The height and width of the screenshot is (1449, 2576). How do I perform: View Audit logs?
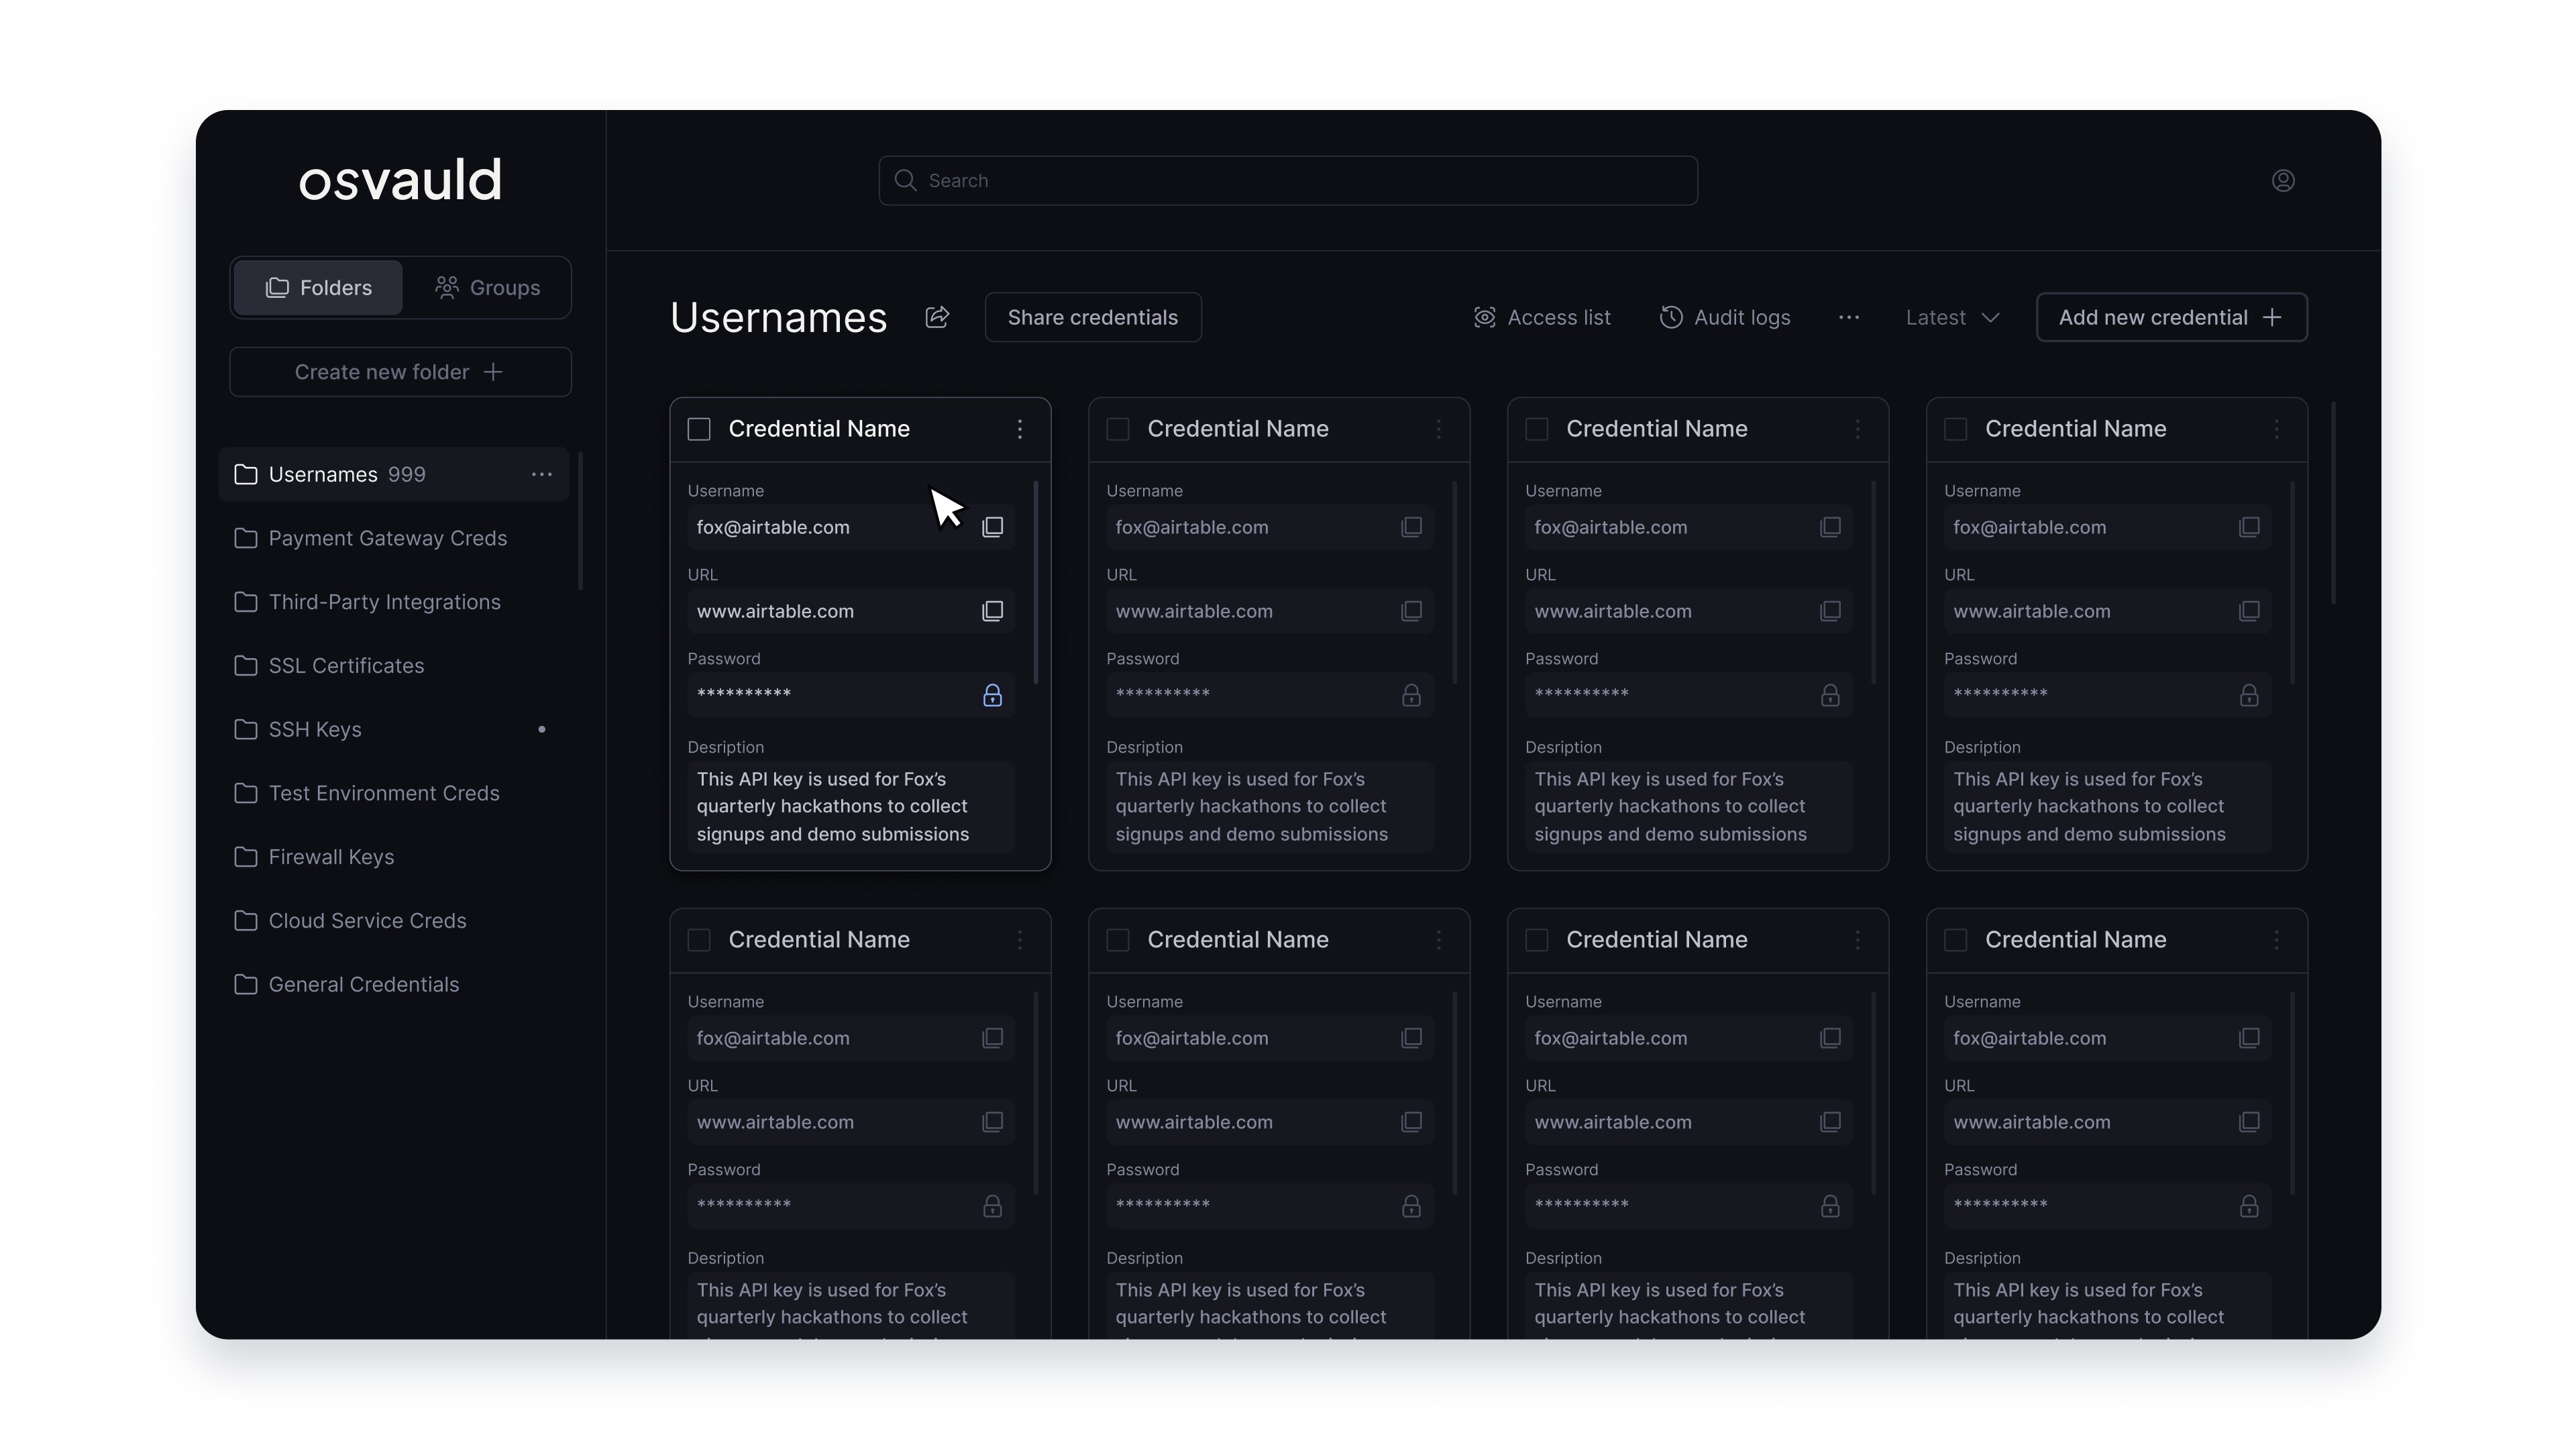click(1725, 317)
